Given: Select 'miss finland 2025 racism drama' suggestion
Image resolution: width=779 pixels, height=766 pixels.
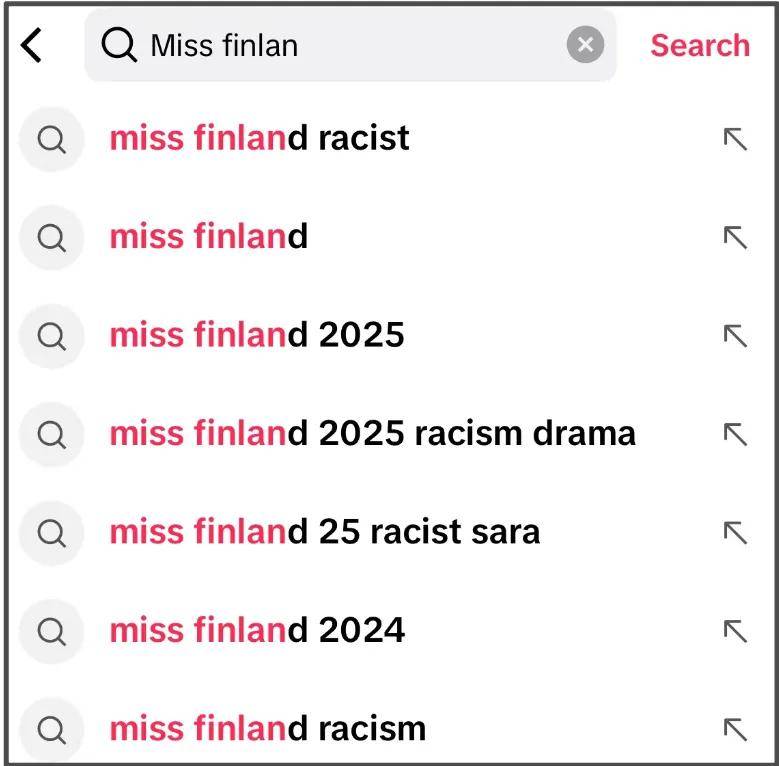Looking at the screenshot, I should coord(372,433).
